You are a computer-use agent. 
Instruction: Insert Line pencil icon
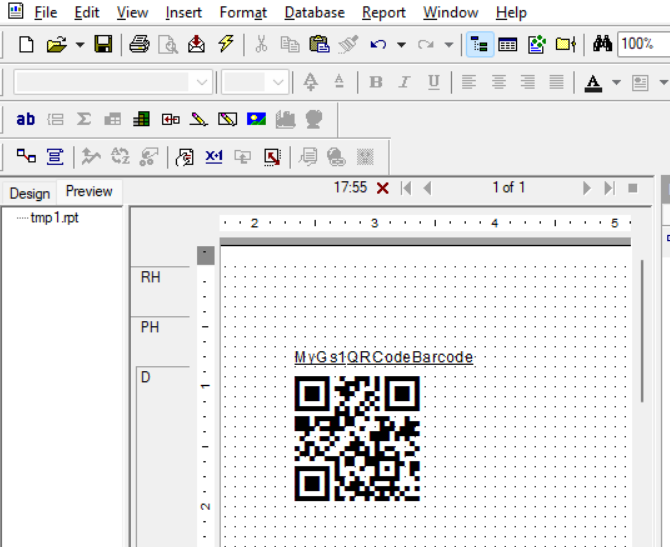199,119
